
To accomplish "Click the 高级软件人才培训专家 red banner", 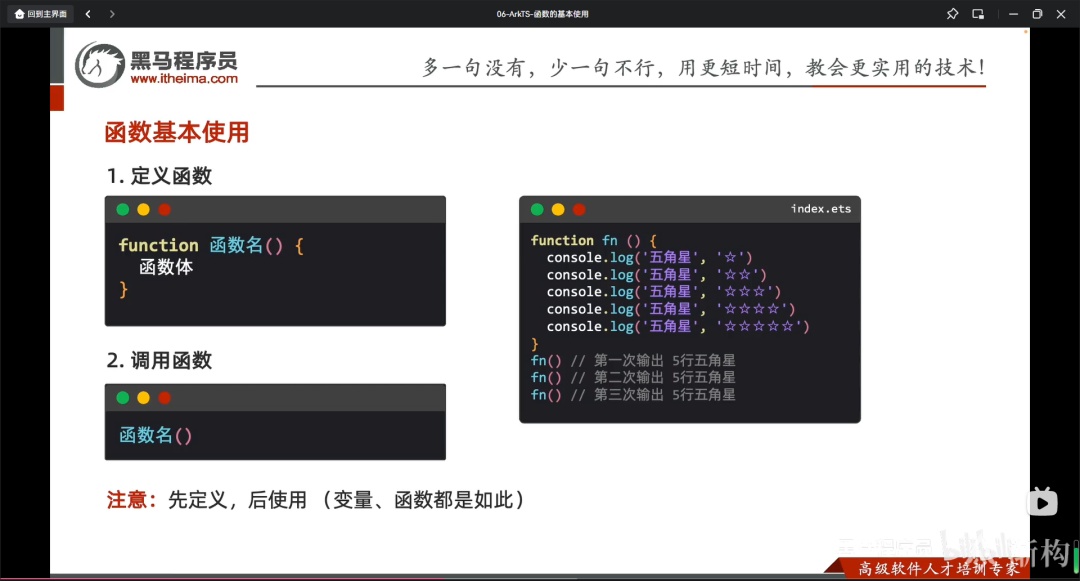I will pos(937,568).
